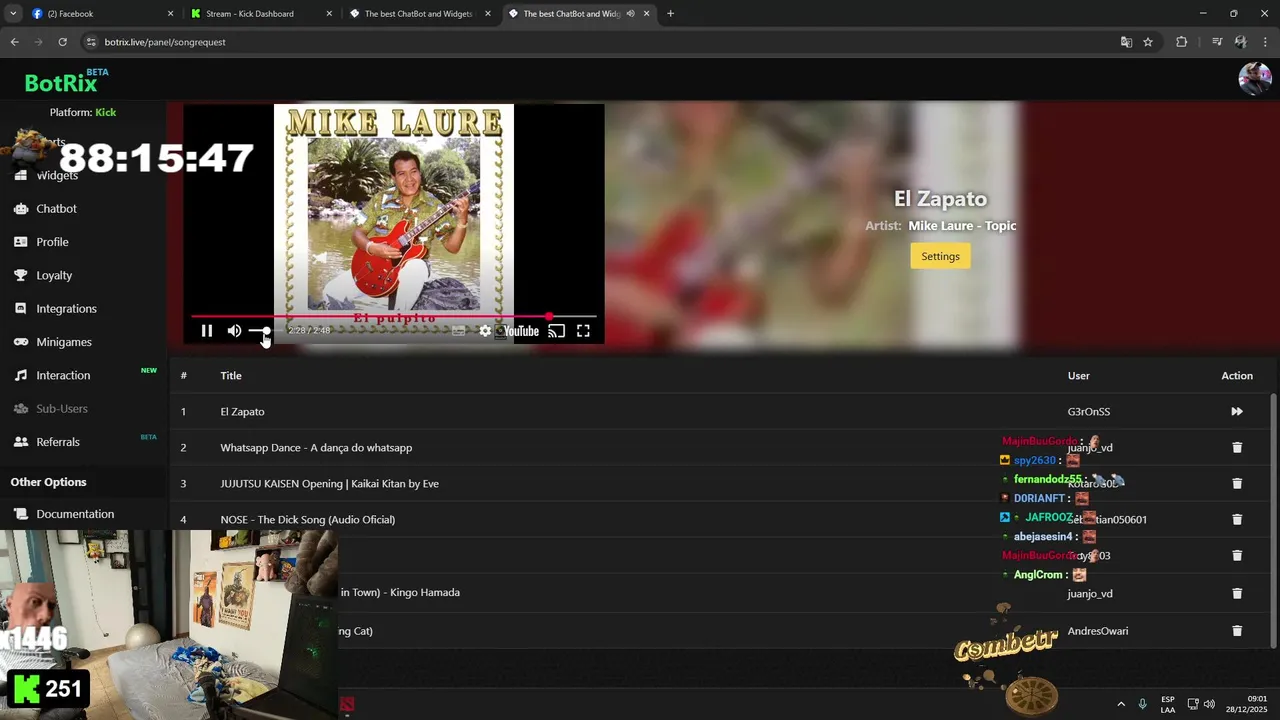
Task: Click the Loyalty trophy icon
Action: coord(20,275)
